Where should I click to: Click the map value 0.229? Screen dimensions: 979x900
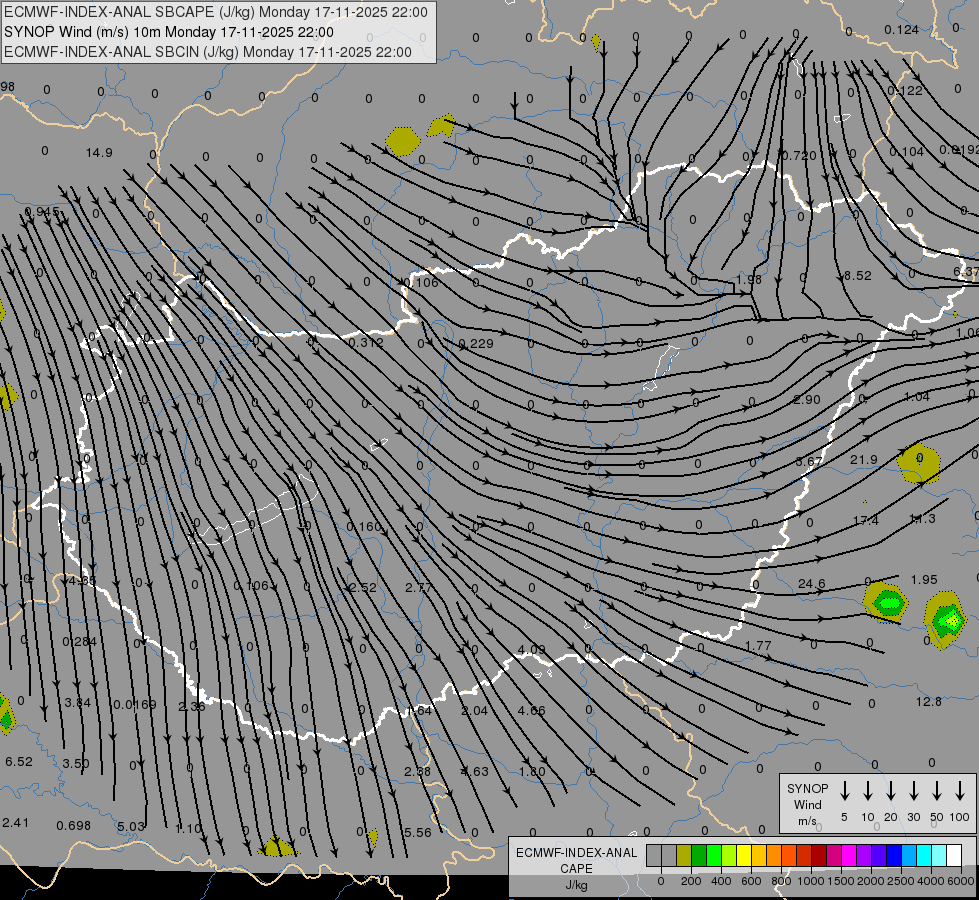[x=476, y=344]
